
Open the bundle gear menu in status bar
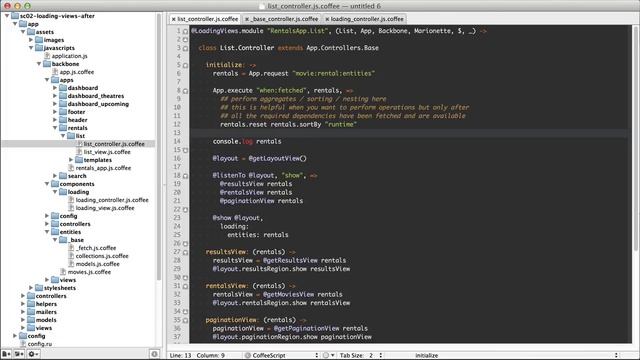point(328,356)
